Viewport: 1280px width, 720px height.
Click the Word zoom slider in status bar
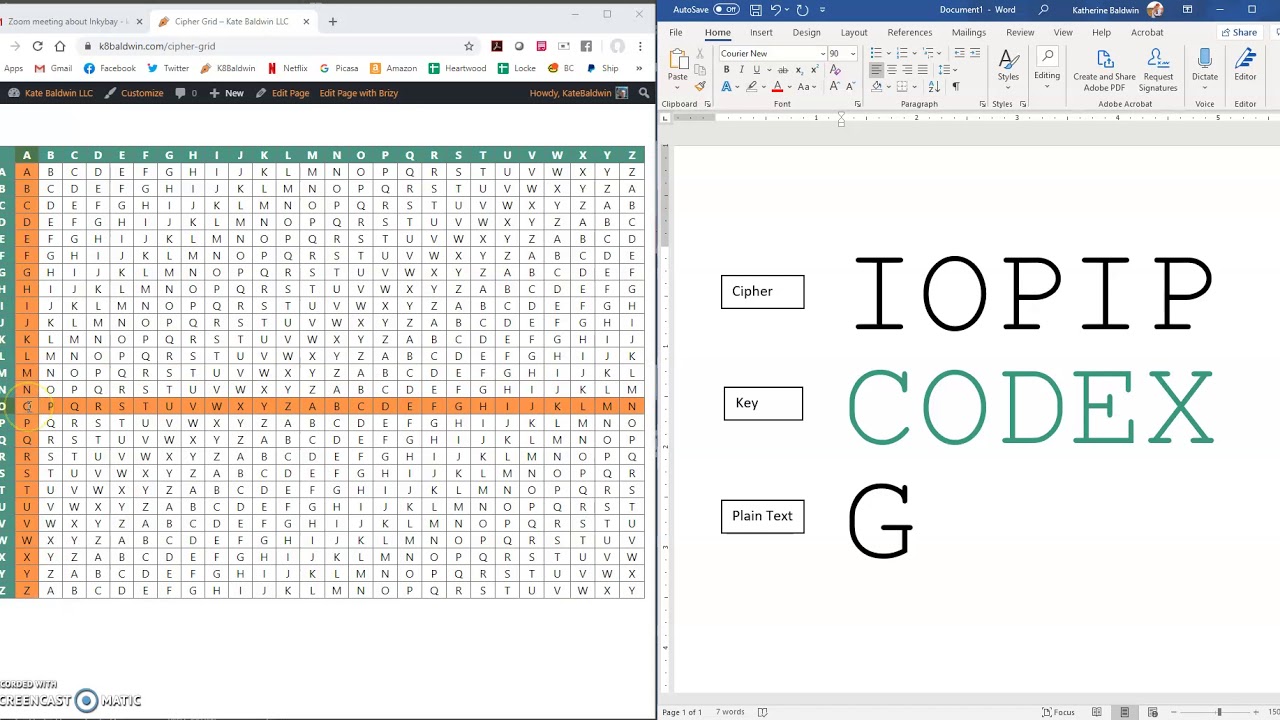[x=1218, y=712]
